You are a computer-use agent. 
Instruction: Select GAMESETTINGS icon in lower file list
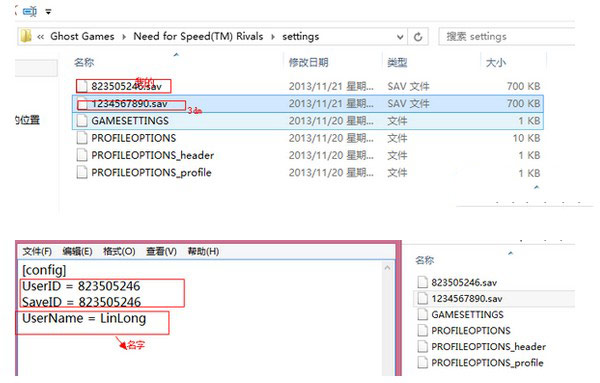click(422, 315)
